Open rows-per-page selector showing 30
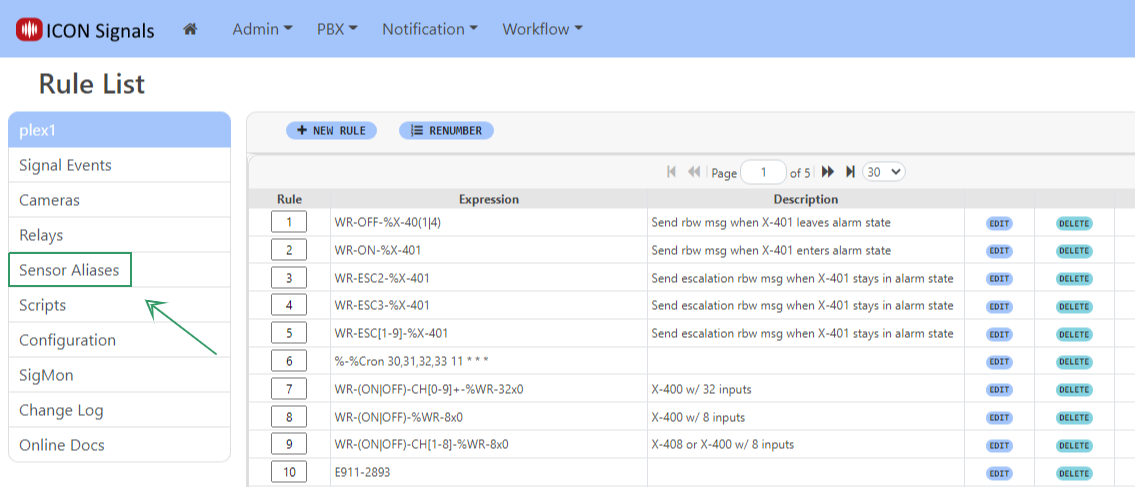Image resolution: width=1135 pixels, height=487 pixels. click(x=883, y=172)
